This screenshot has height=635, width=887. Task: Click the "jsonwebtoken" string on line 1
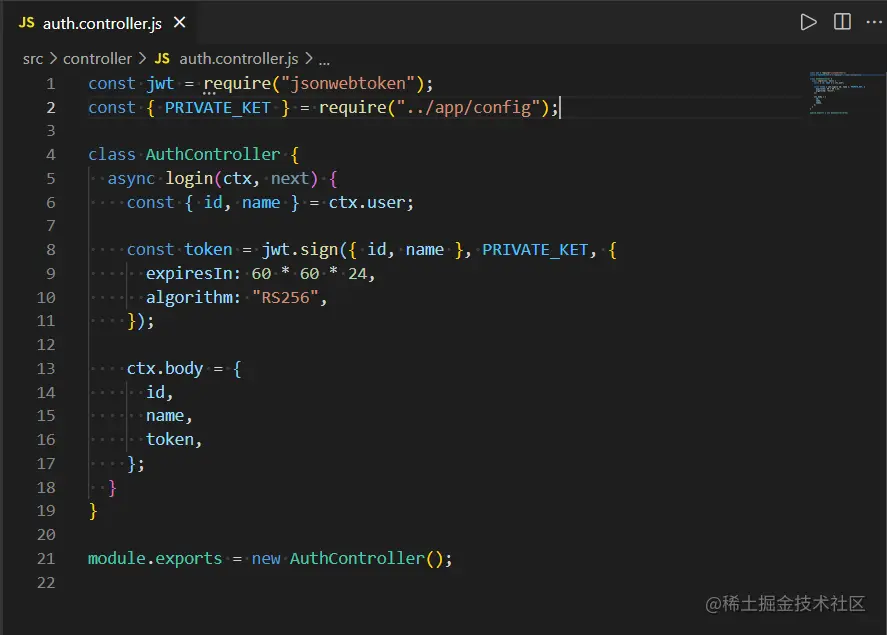348,84
